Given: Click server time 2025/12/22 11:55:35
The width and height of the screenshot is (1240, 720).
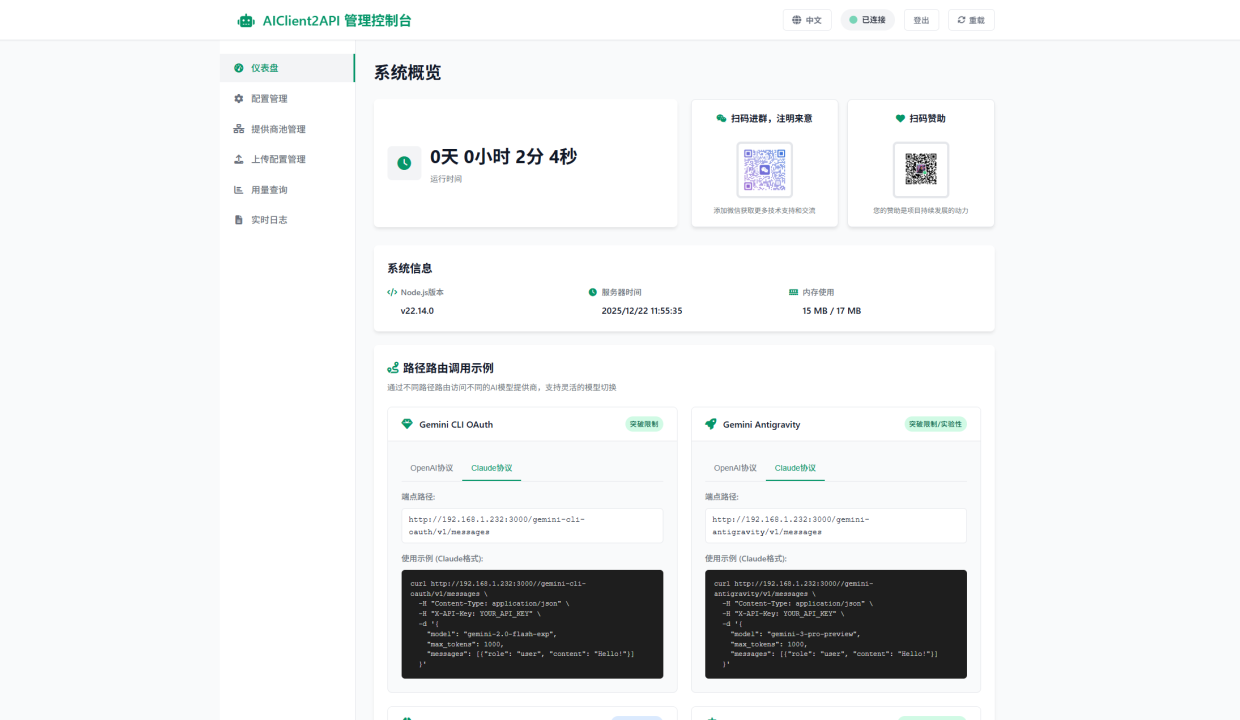Looking at the screenshot, I should click(642, 311).
